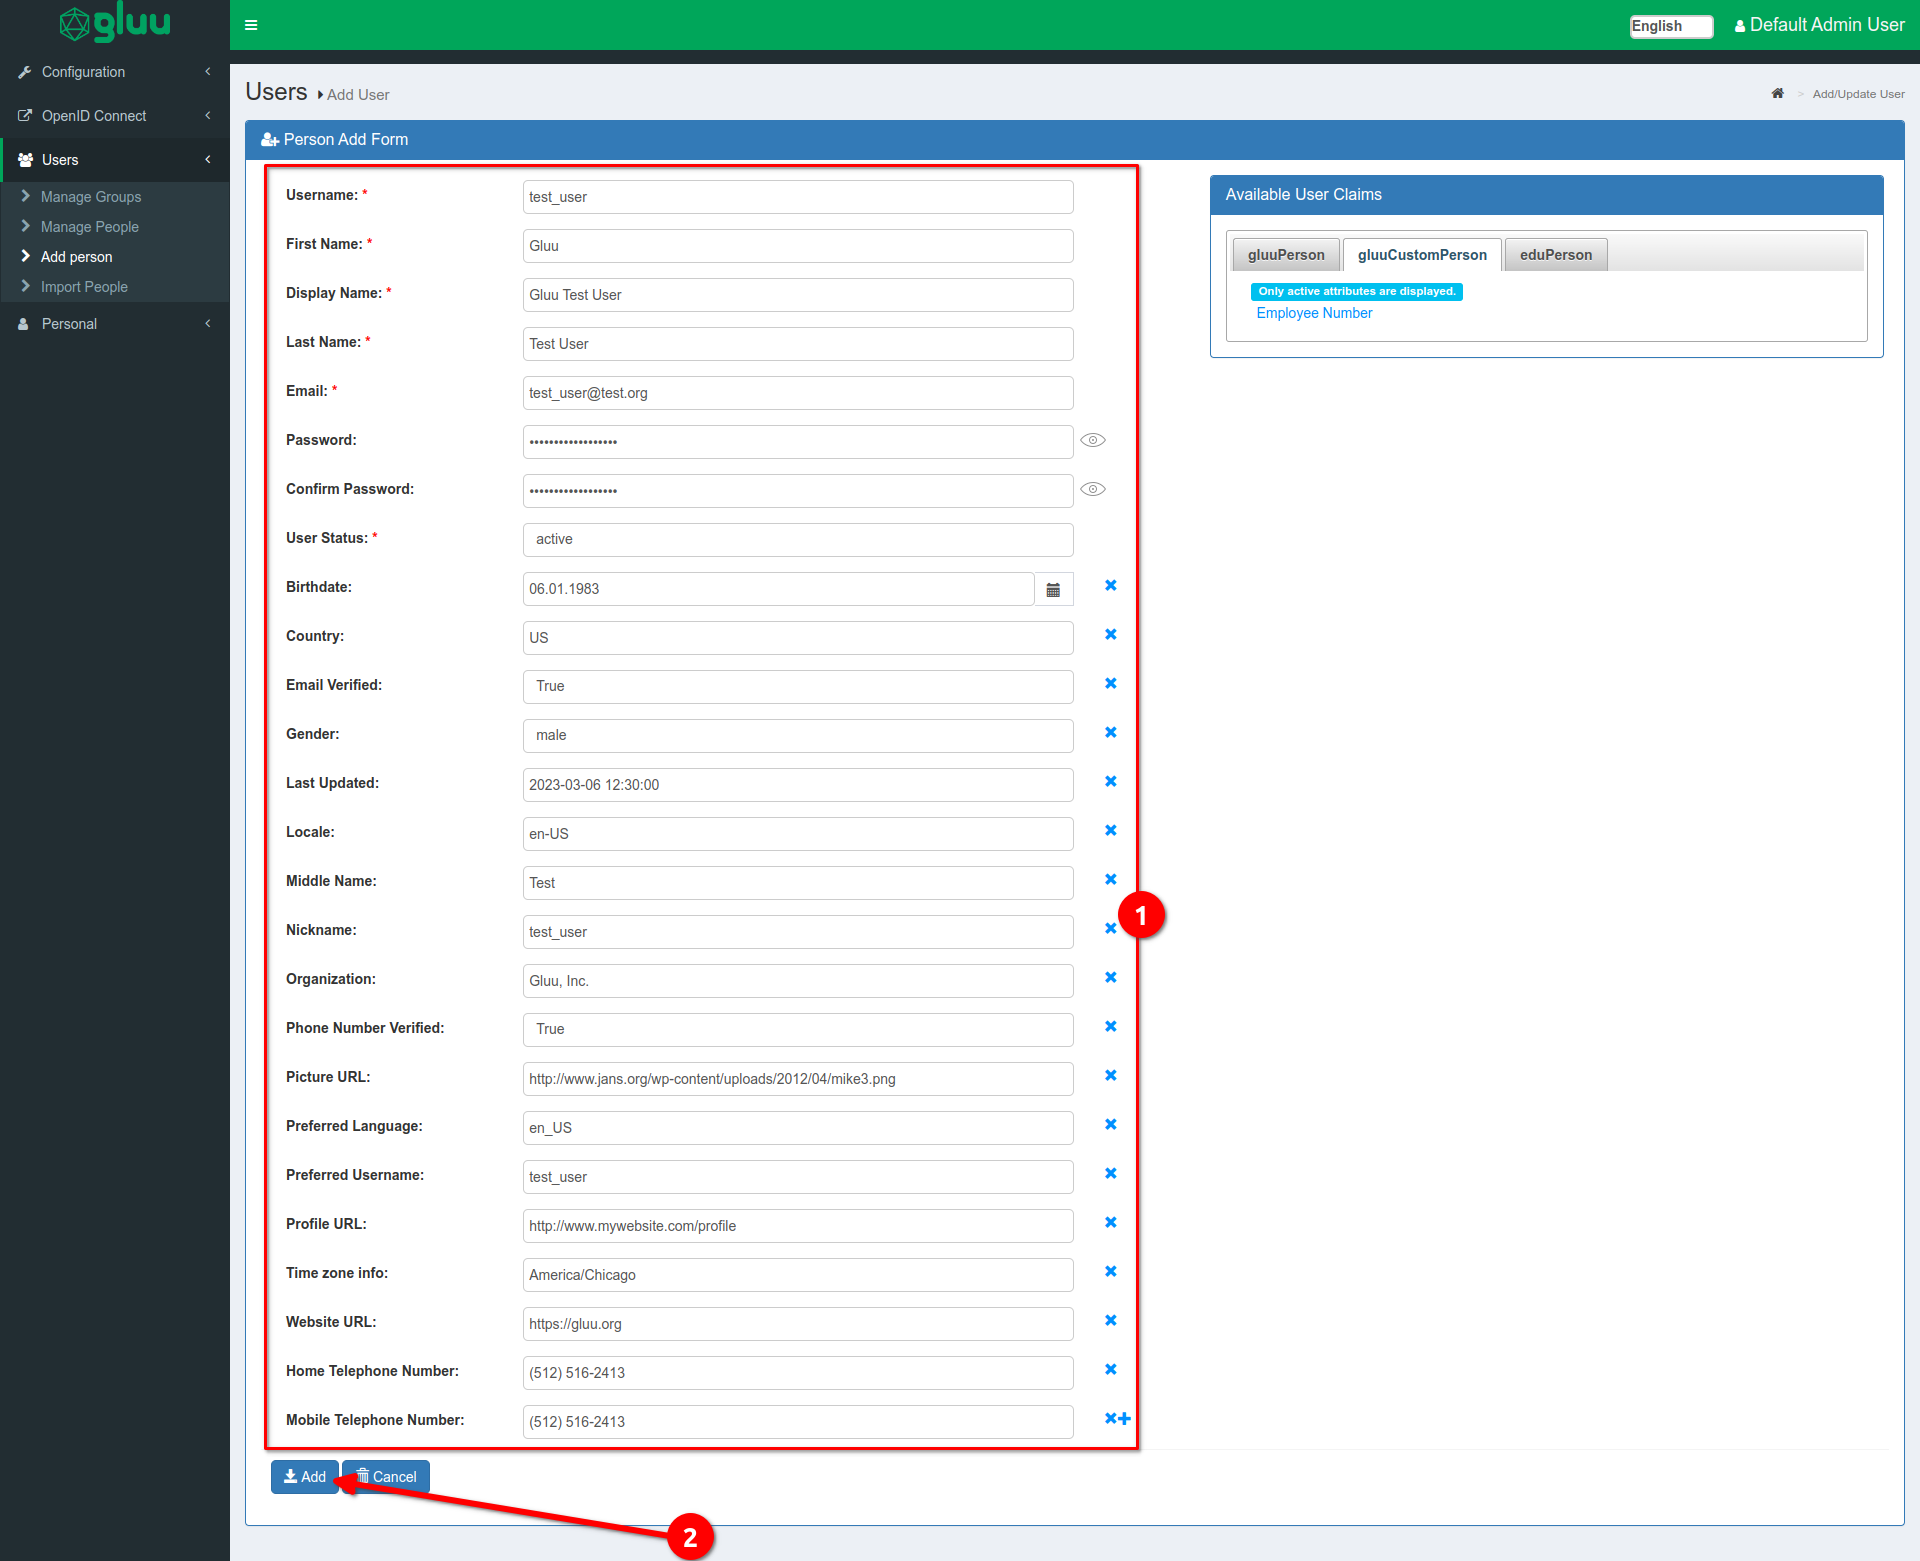
Task: Click the hamburger menu icon in header
Action: coord(251,25)
